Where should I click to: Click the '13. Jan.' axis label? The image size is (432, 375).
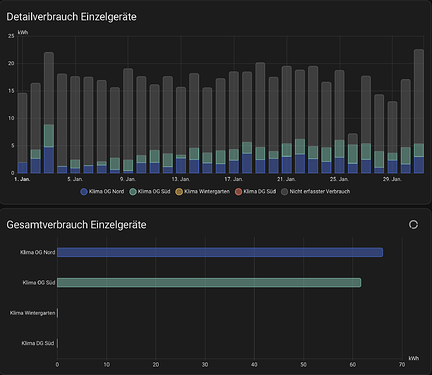[181, 179]
